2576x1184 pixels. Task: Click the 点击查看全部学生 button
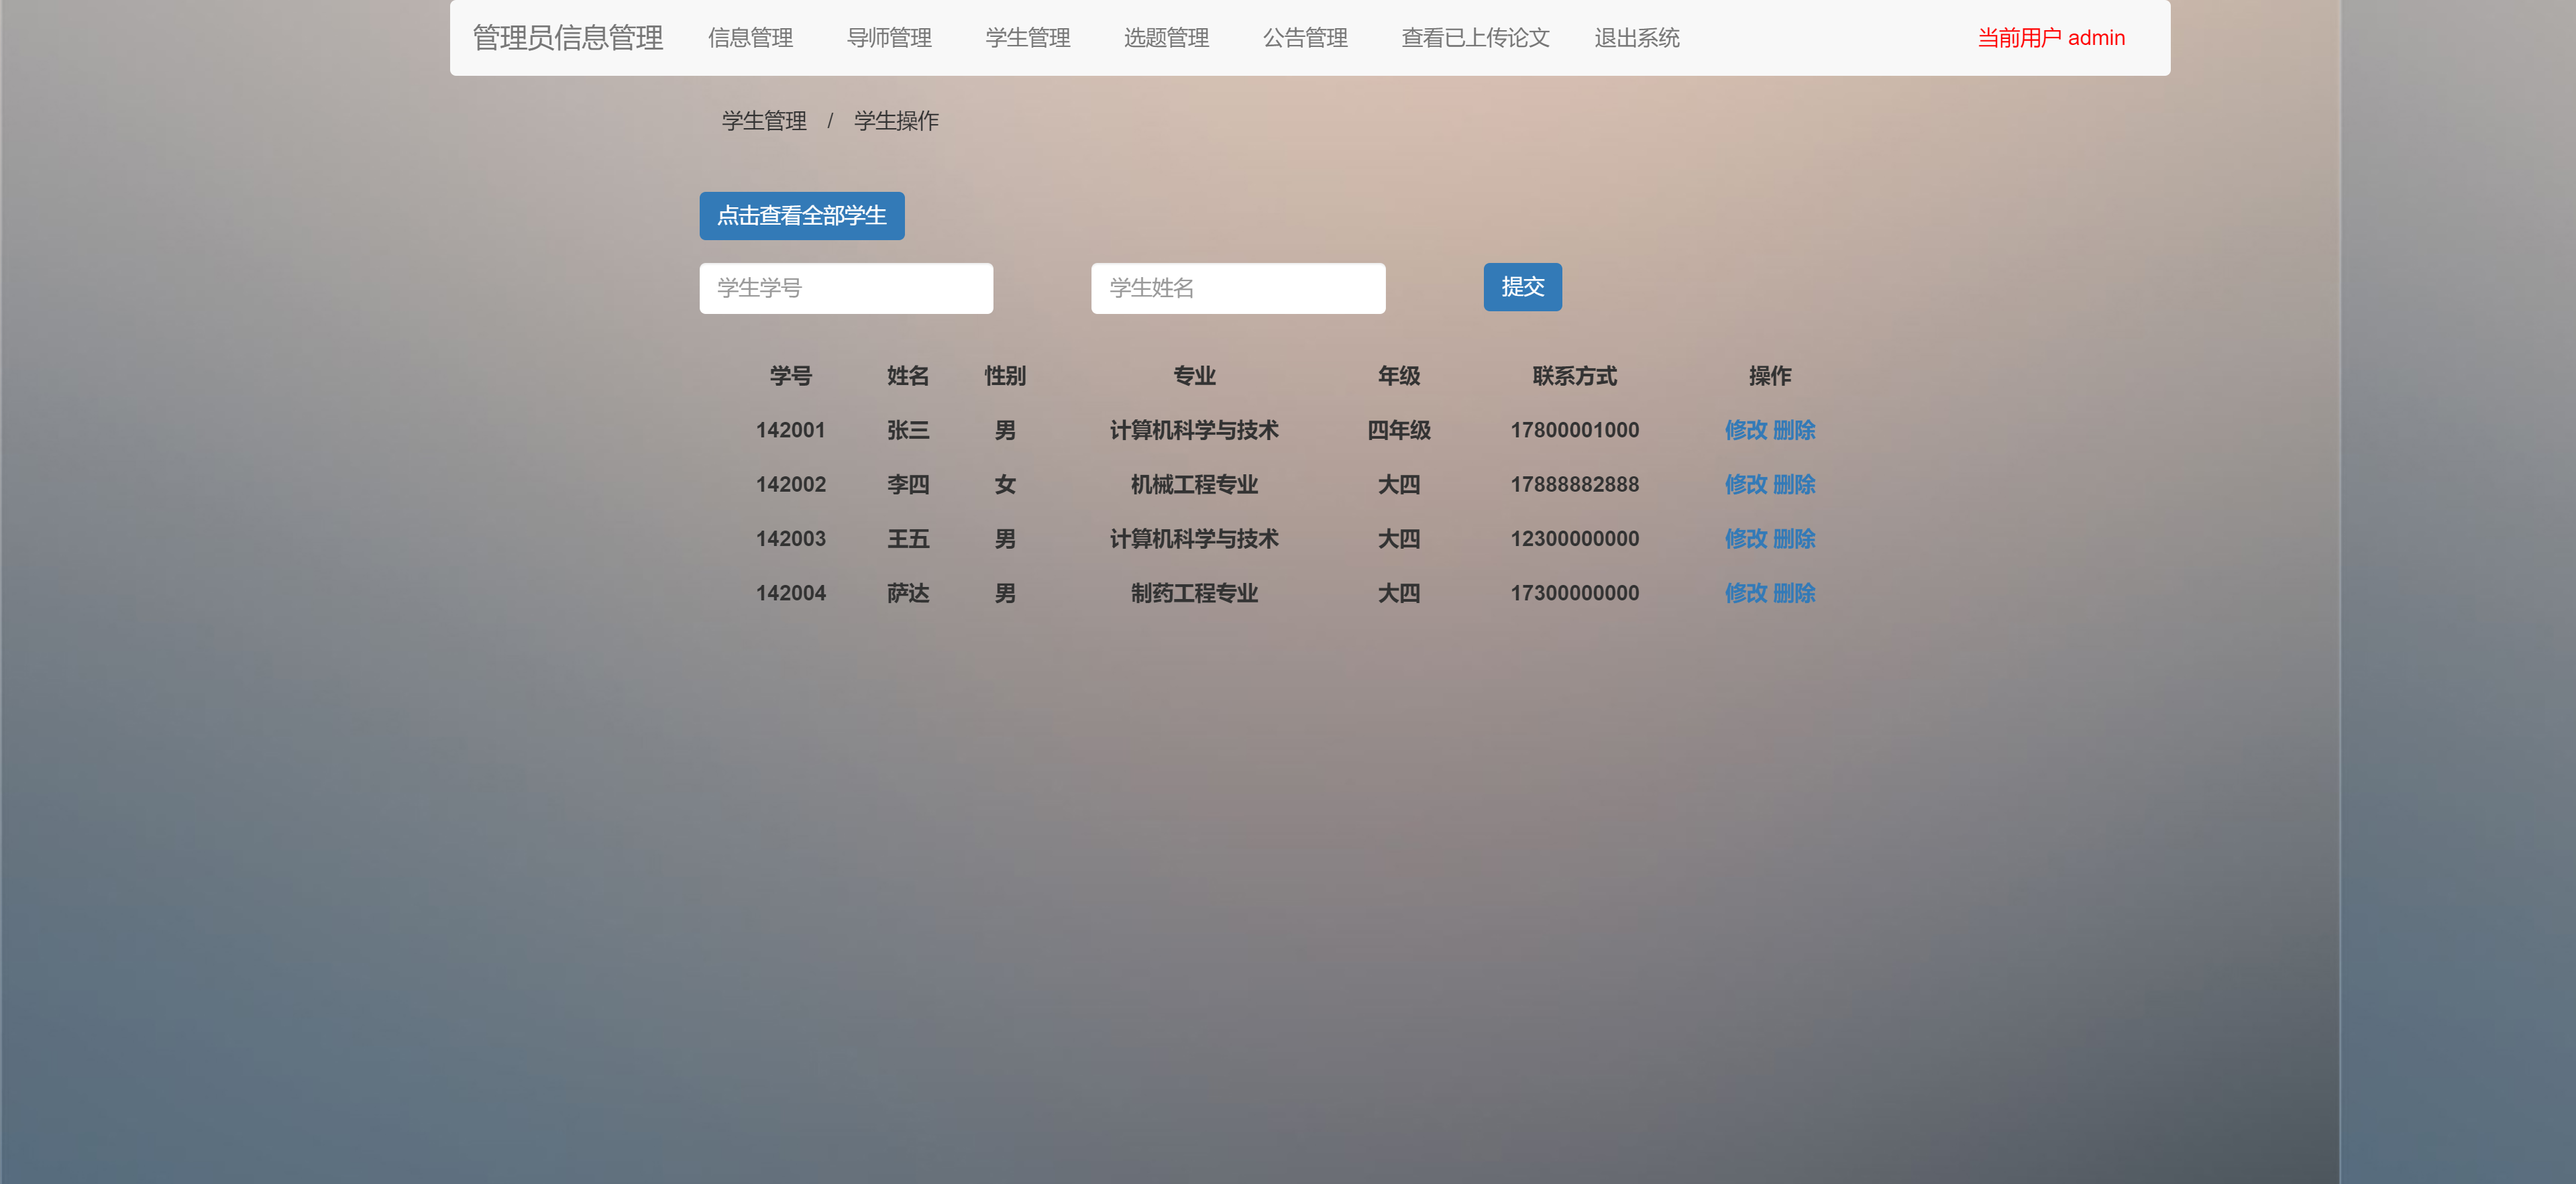click(x=801, y=215)
